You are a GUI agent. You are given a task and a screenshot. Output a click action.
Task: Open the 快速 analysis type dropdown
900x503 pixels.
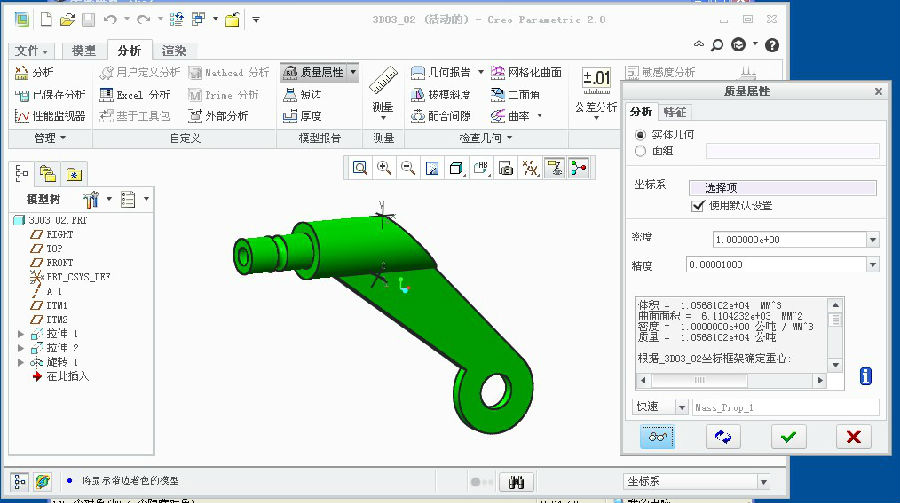[x=681, y=407]
